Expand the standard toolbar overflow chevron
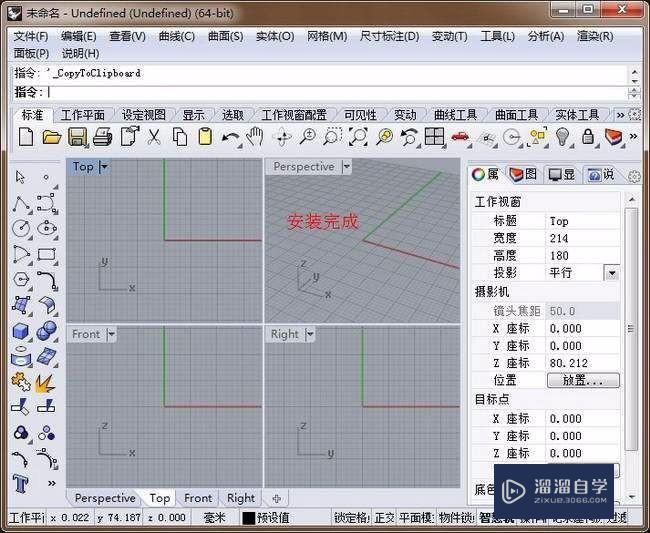The image size is (650, 533). 633,136
